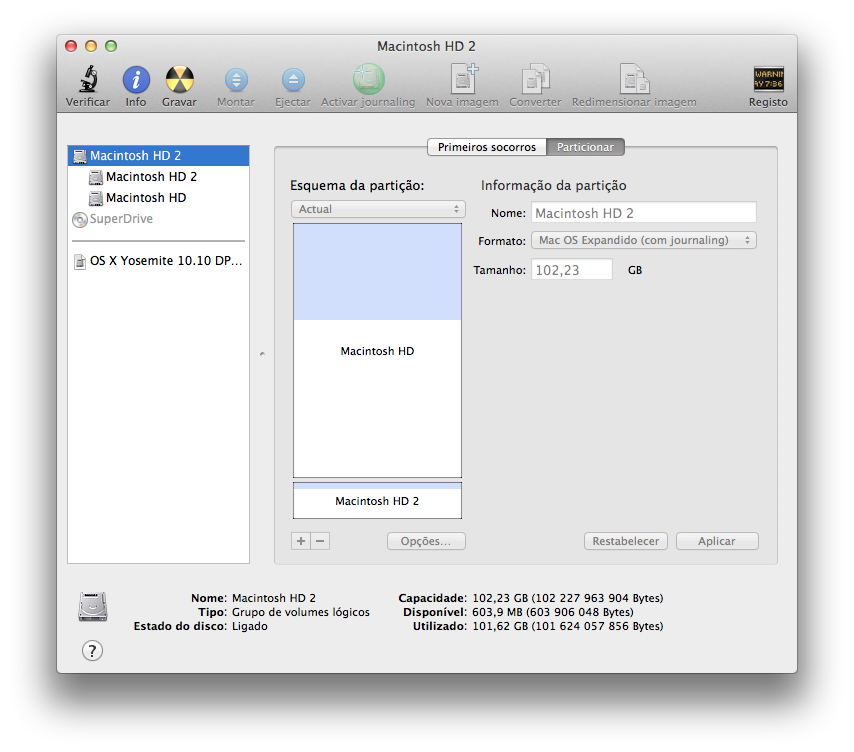
Task: Click the Utilizado value 101,62 GB text
Action: click(x=568, y=626)
